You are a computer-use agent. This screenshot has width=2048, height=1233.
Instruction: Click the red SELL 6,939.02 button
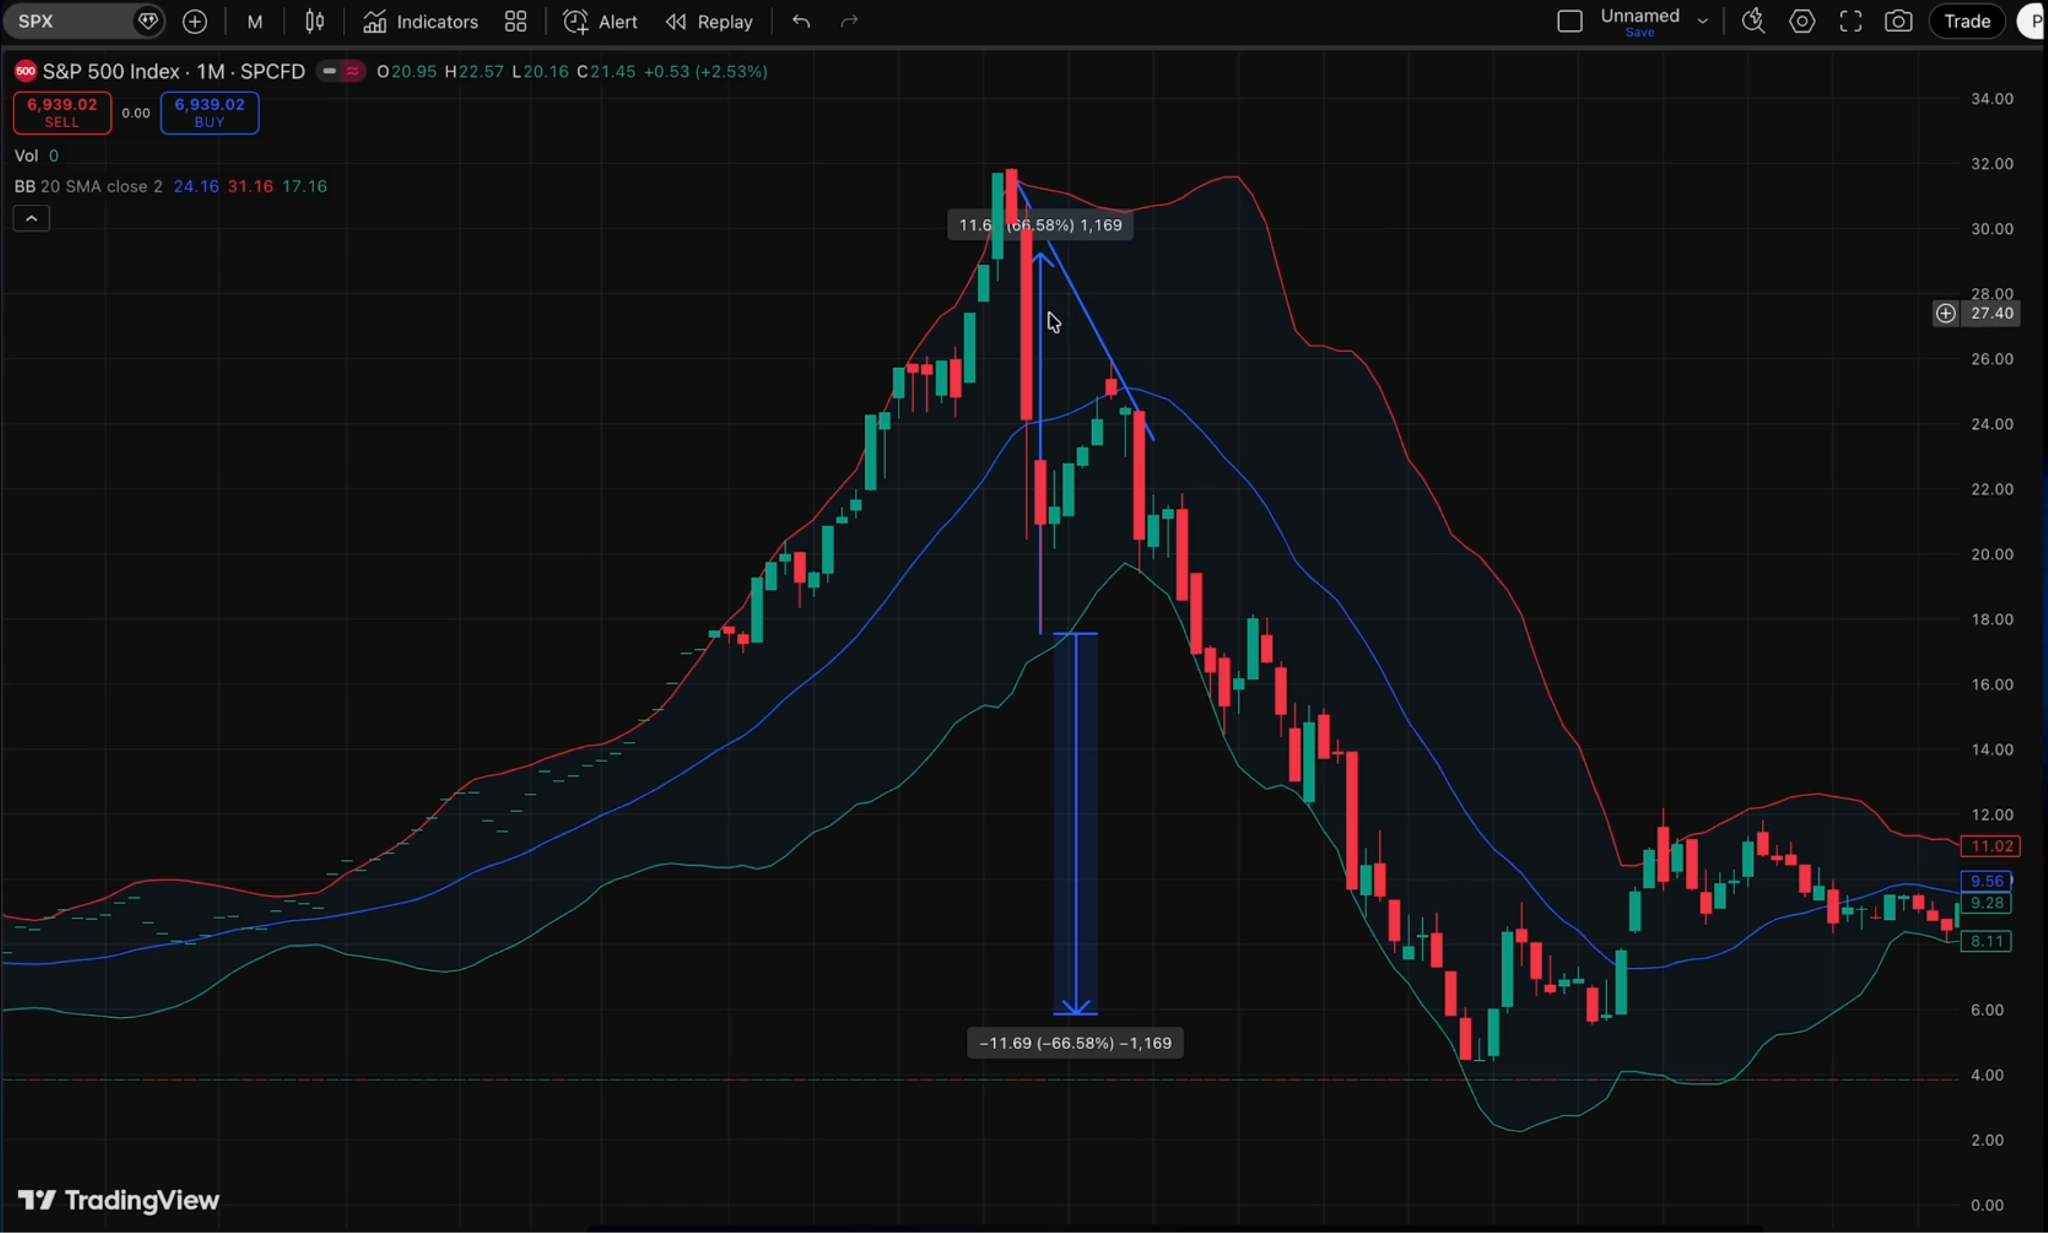pos(62,112)
